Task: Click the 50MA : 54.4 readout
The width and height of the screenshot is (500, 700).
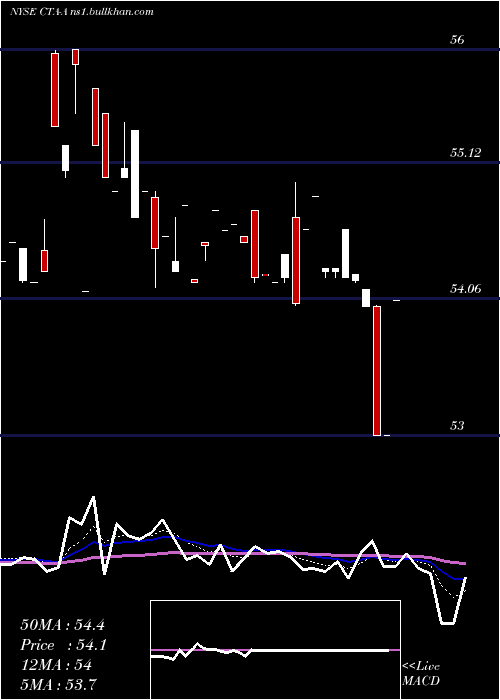Action: coord(62,625)
